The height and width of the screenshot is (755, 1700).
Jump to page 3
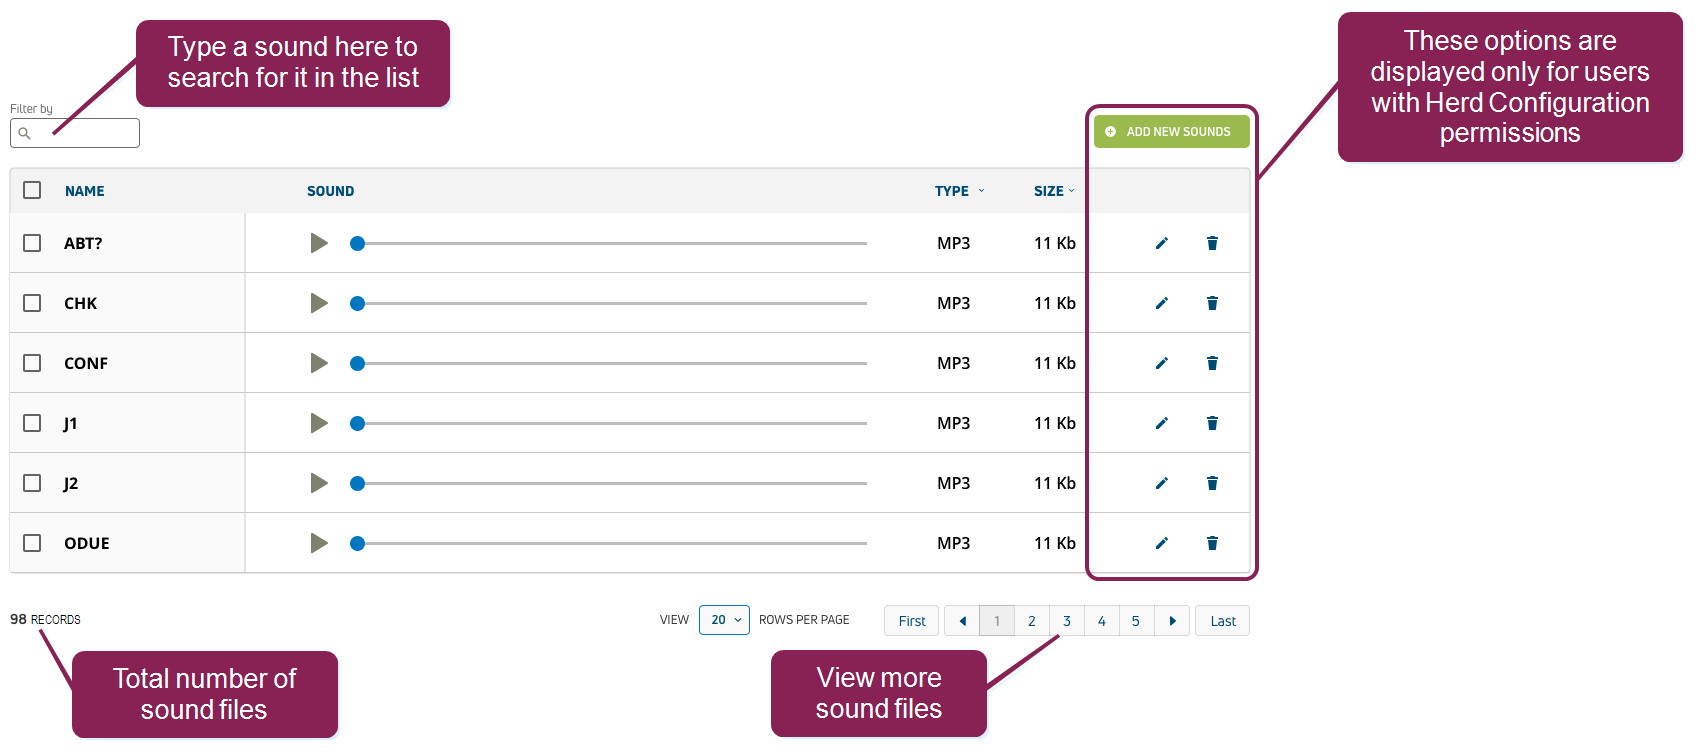[1067, 621]
